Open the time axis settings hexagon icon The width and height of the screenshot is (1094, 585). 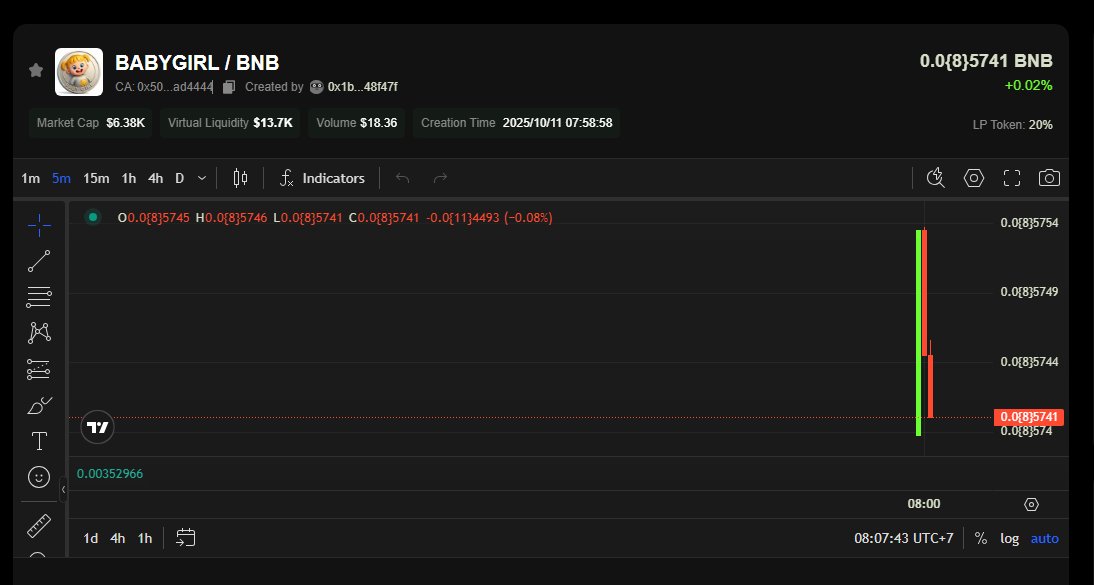tap(1031, 504)
